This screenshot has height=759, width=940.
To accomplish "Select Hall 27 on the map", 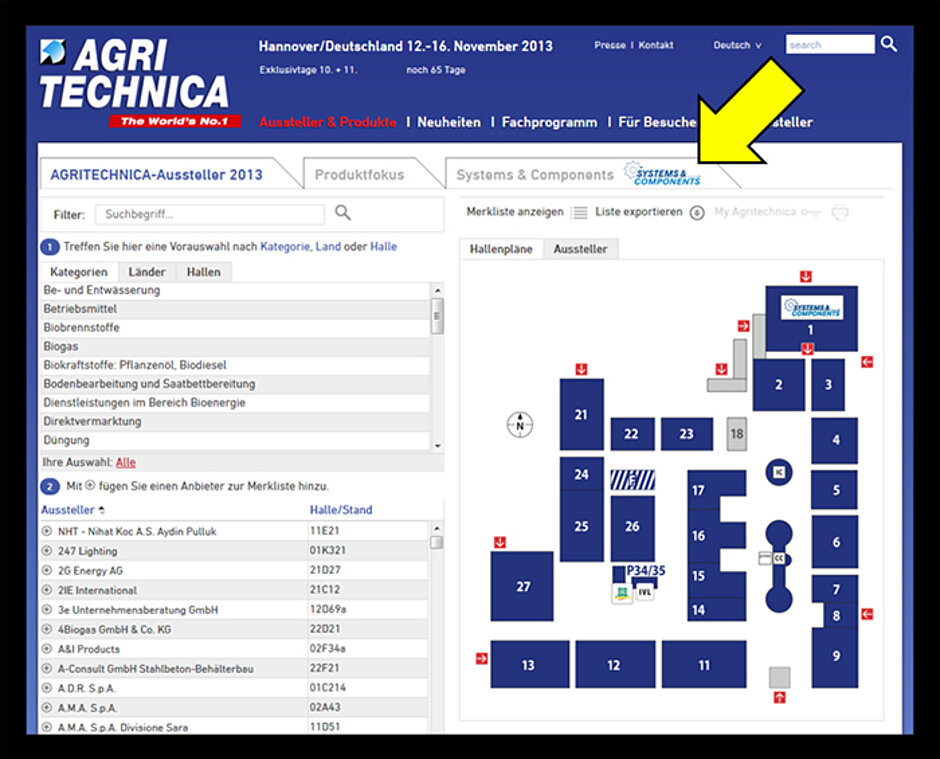I will point(522,586).
